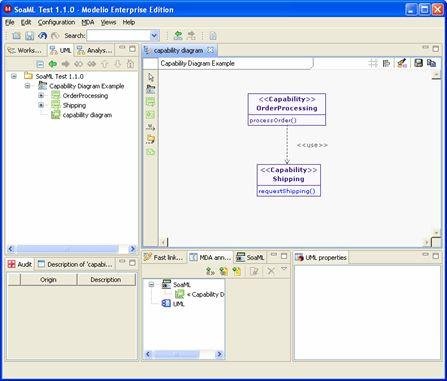Switch to the Fast link... tab
The height and width of the screenshot is (381, 447).
click(164, 257)
